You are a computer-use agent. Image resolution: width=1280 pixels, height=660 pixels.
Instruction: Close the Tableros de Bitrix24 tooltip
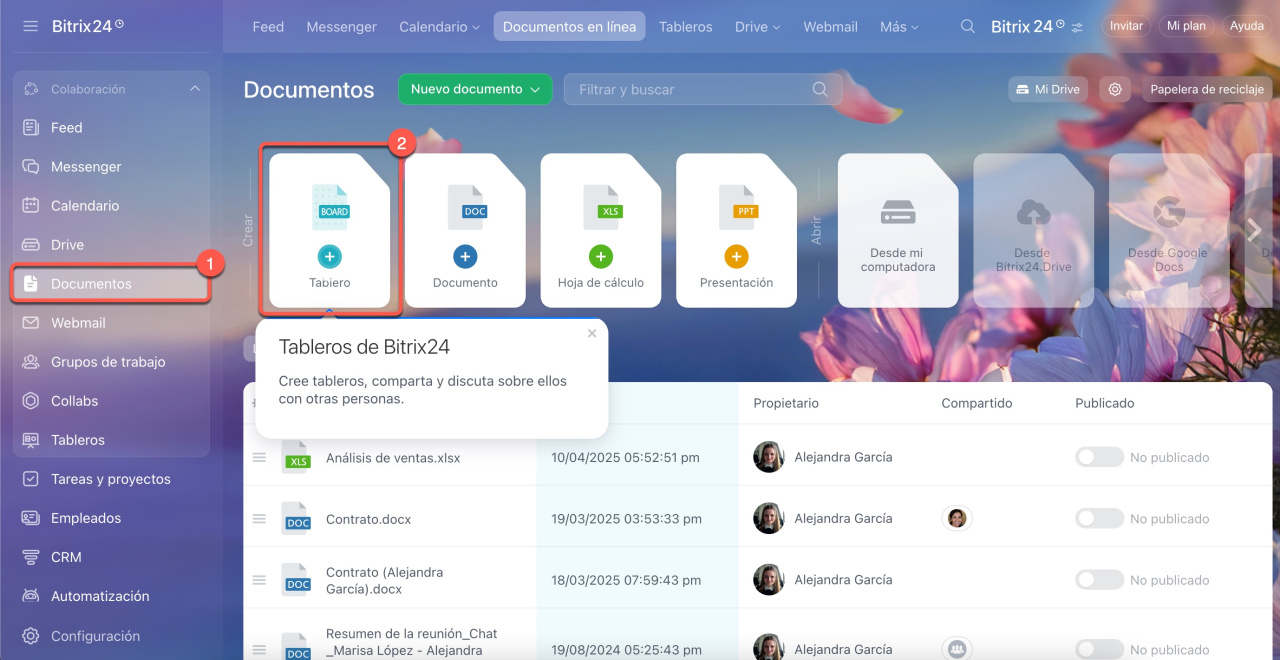pyautogui.click(x=592, y=333)
